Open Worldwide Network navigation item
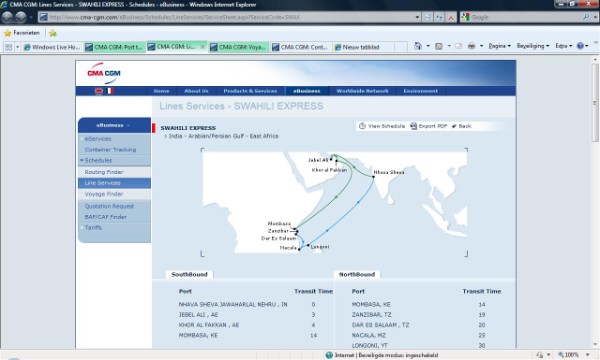This screenshot has height=360, width=600. point(362,91)
